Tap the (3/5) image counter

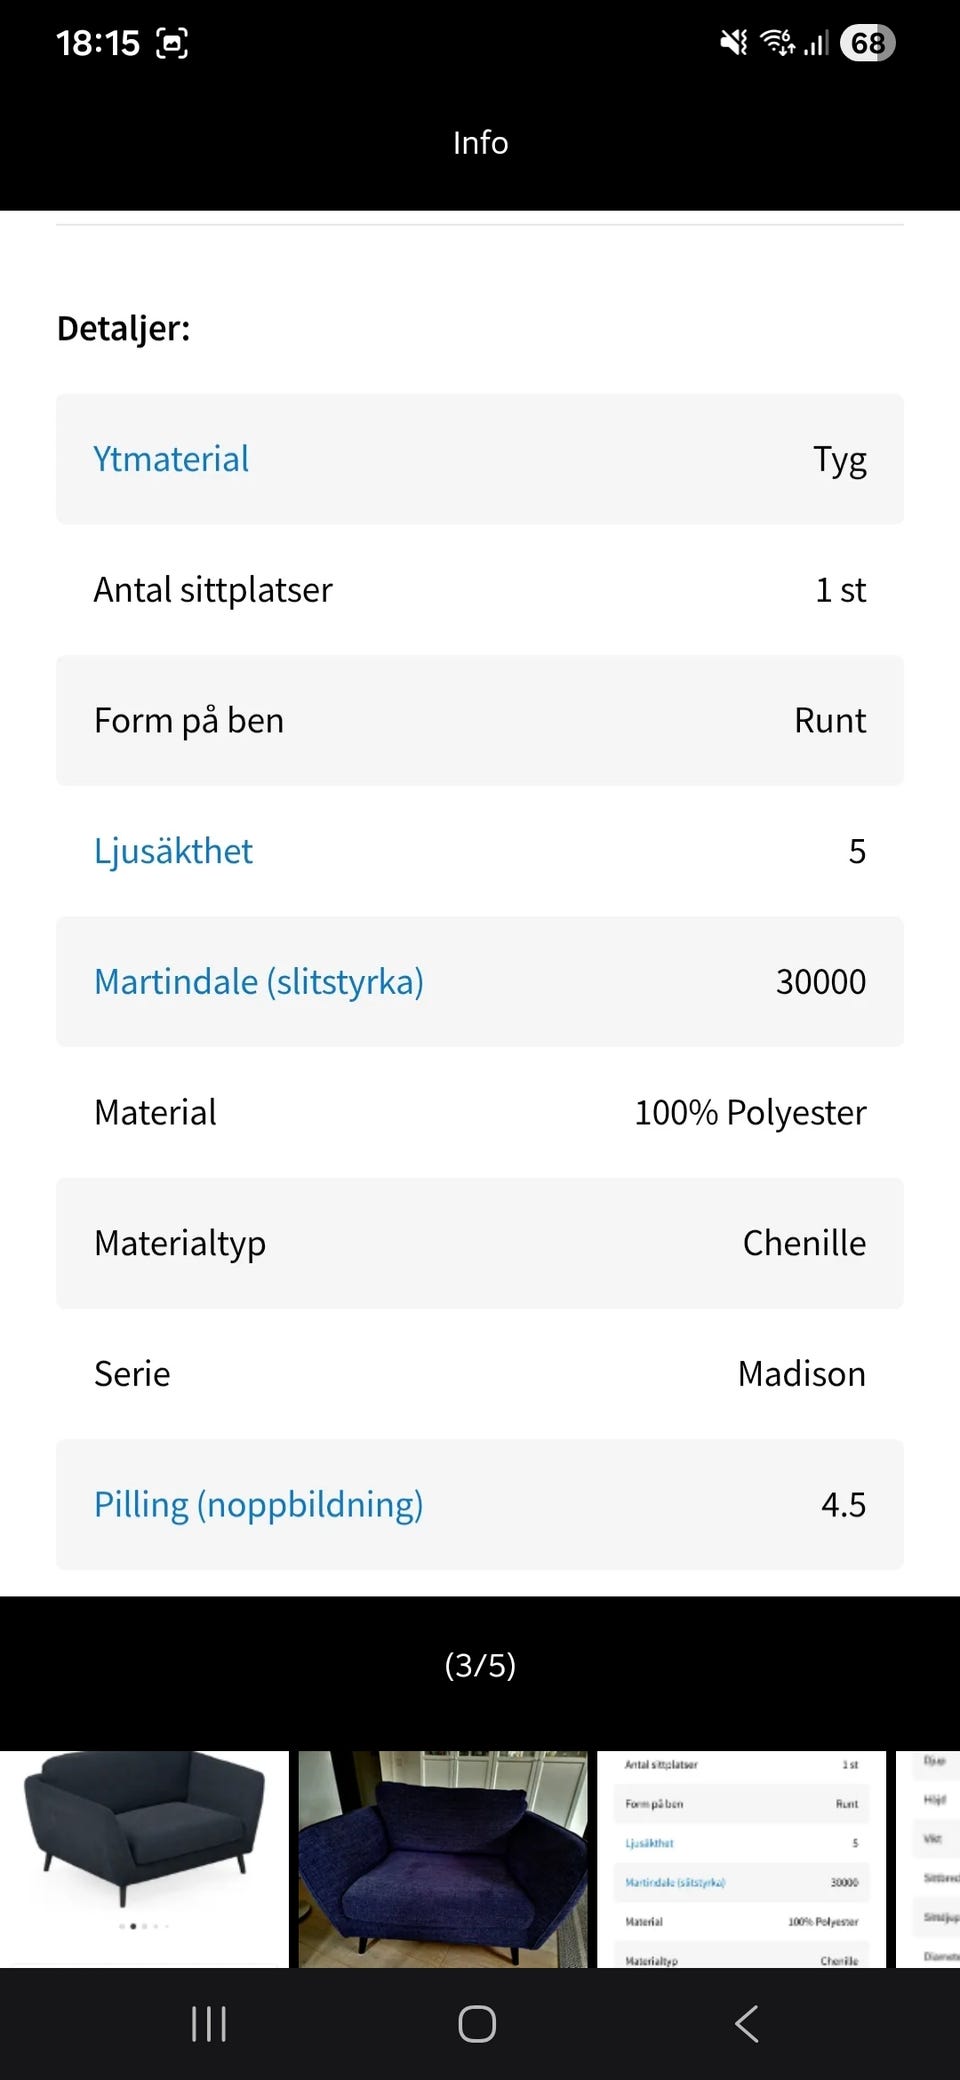coord(480,1665)
